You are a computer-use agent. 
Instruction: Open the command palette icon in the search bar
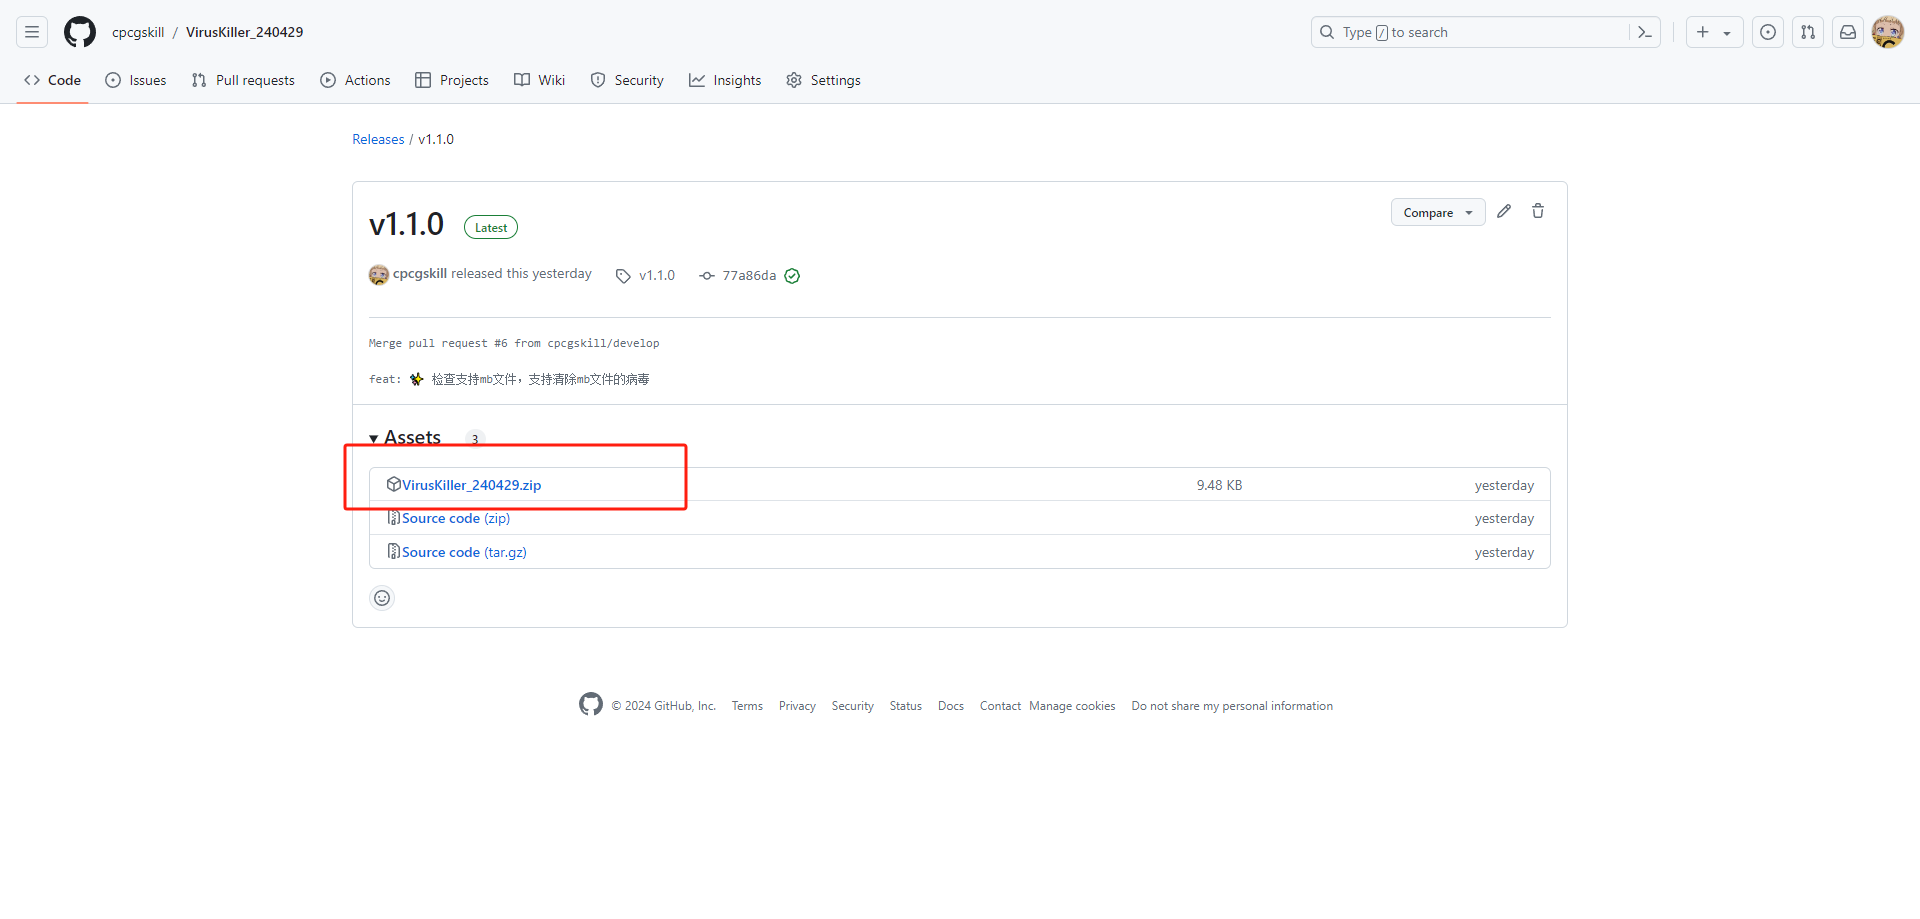[1645, 32]
